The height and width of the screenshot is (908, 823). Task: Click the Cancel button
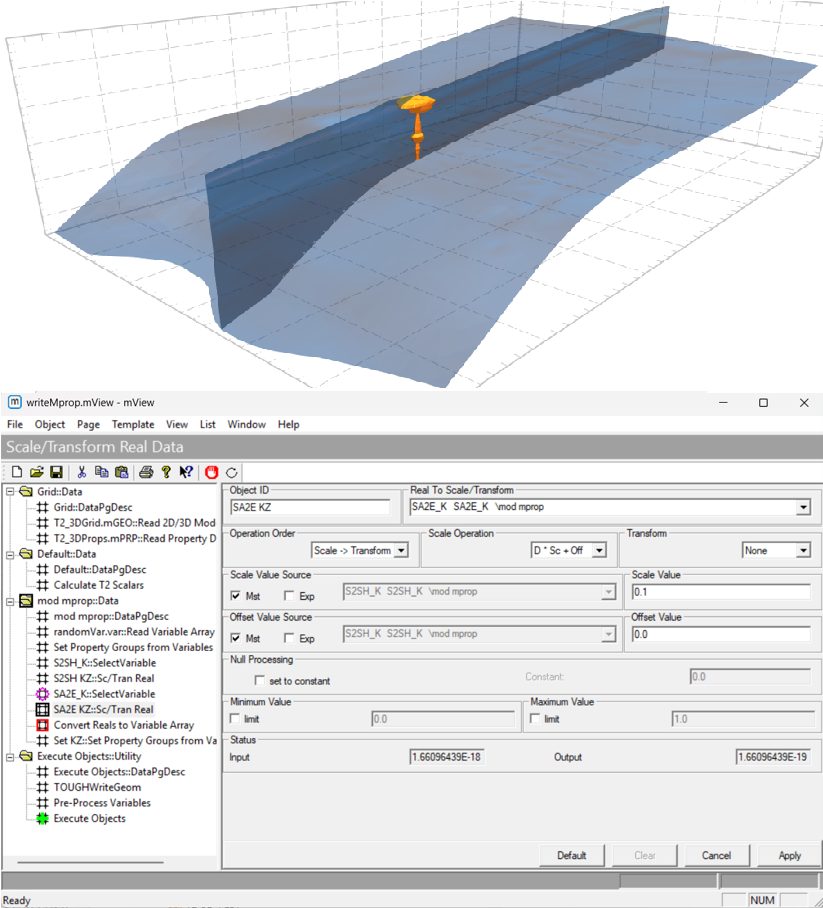pos(716,855)
